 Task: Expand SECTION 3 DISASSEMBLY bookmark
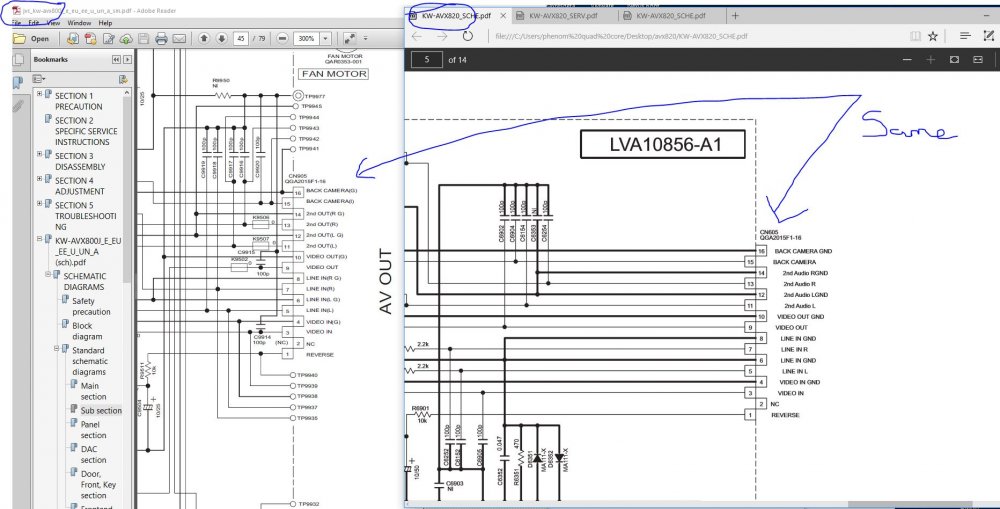click(40, 154)
